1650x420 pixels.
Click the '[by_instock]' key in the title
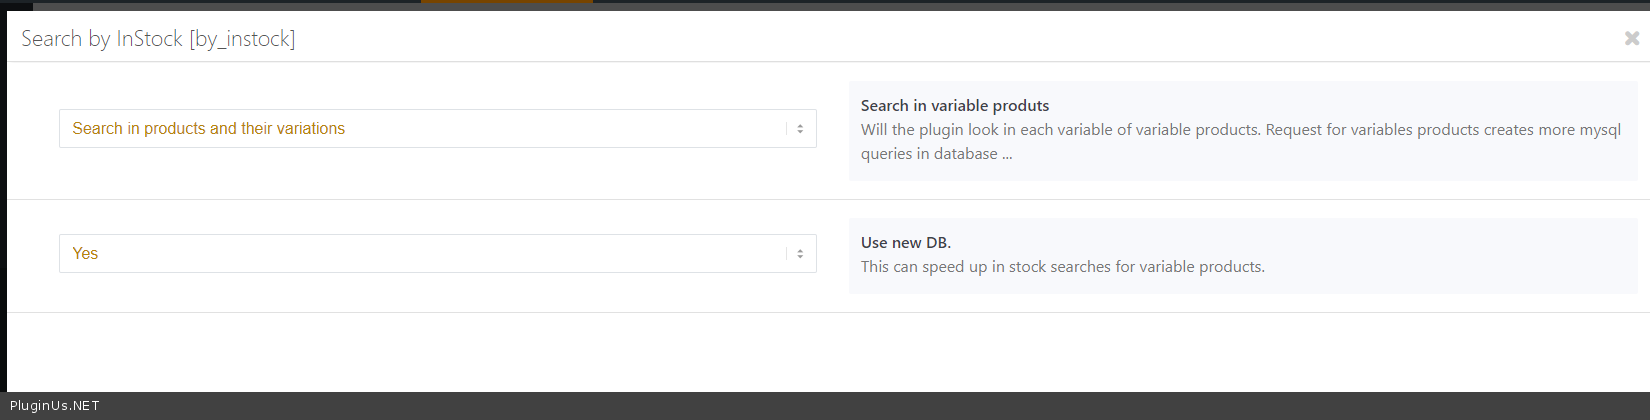tap(242, 39)
